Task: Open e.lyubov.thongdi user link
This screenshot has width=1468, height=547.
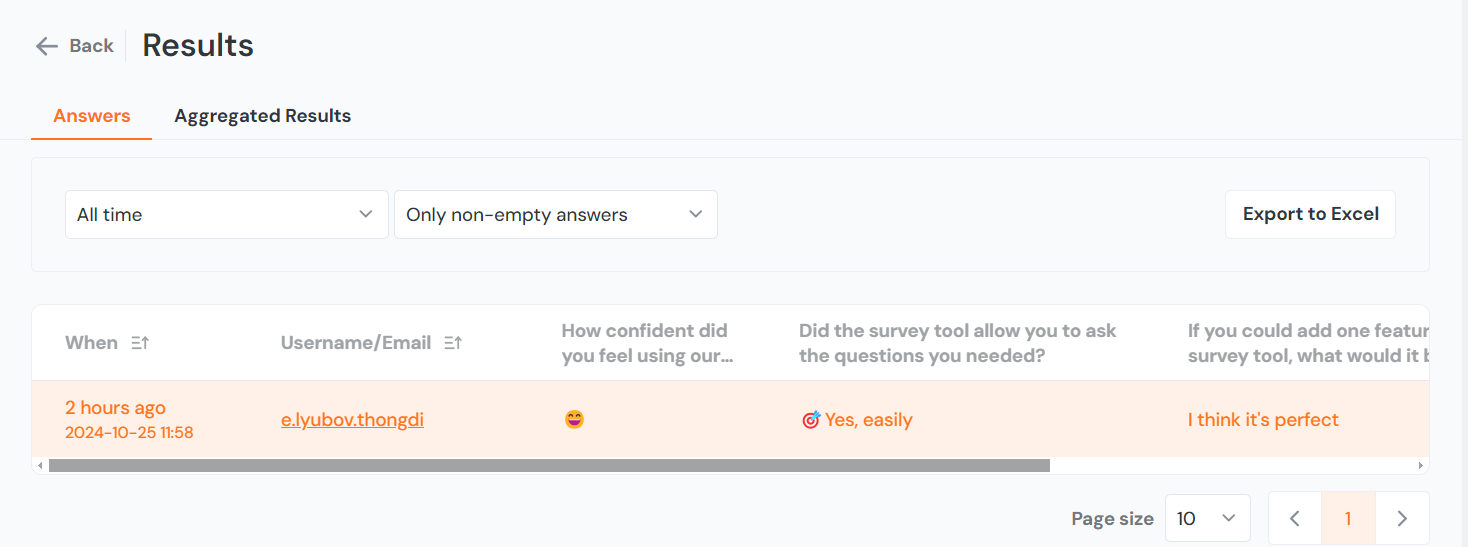Action: (352, 420)
